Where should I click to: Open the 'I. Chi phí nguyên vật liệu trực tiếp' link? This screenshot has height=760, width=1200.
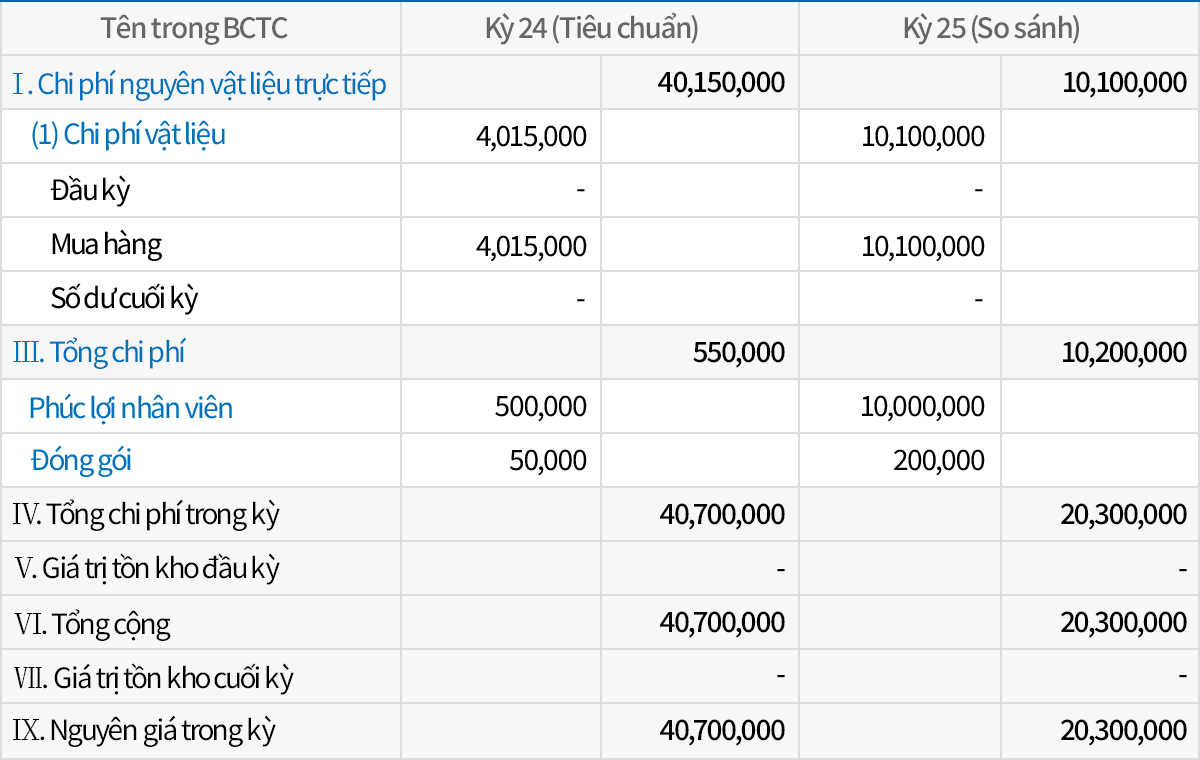[x=199, y=84]
